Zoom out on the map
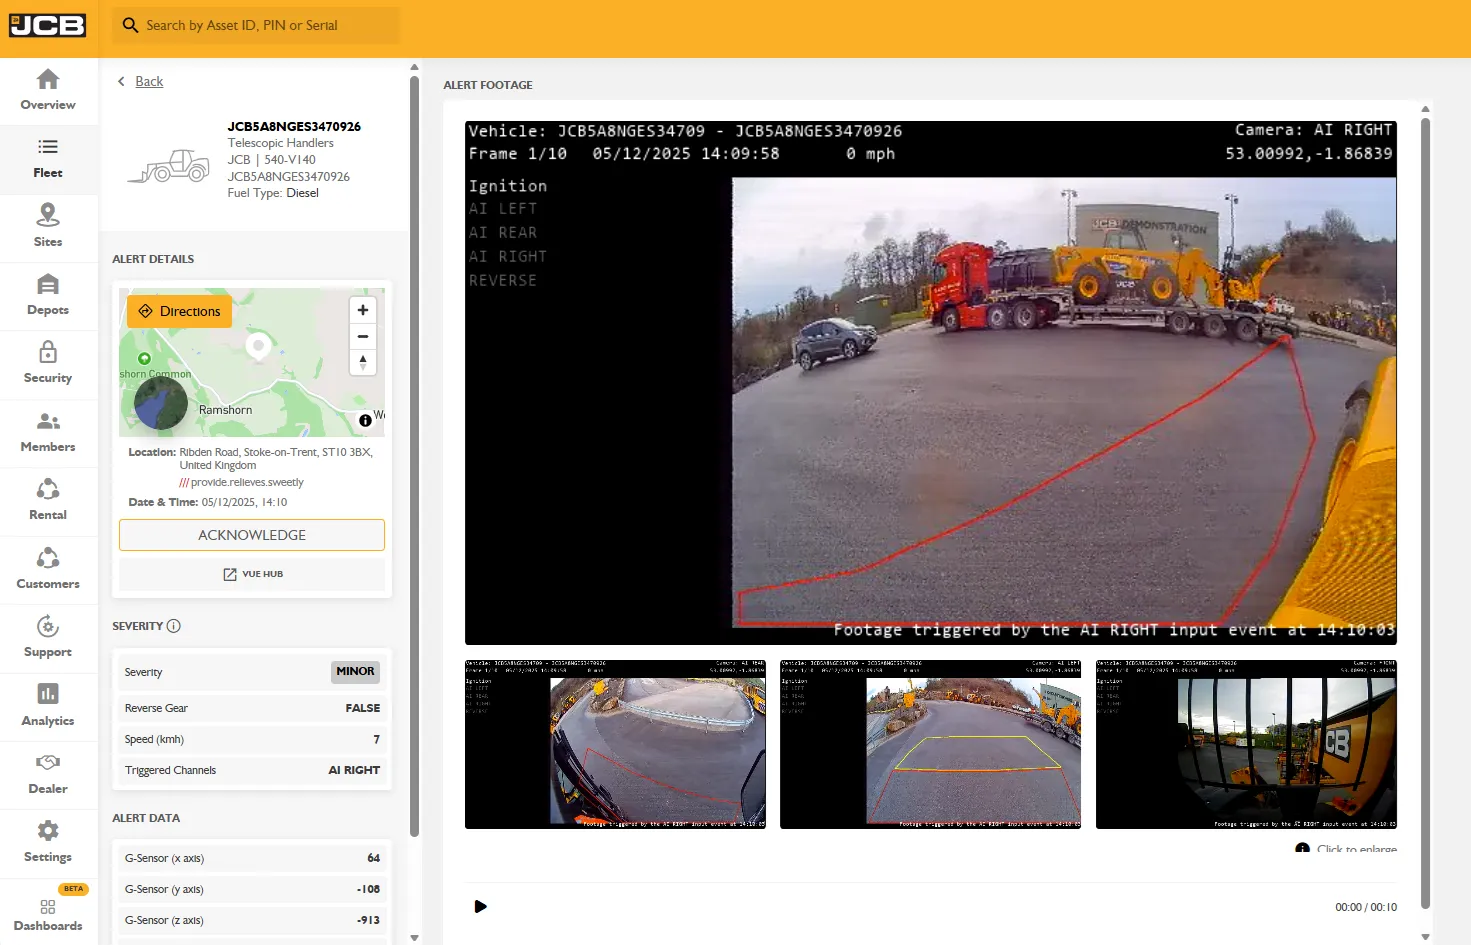Screen dimensions: 1471x945 pos(363,336)
